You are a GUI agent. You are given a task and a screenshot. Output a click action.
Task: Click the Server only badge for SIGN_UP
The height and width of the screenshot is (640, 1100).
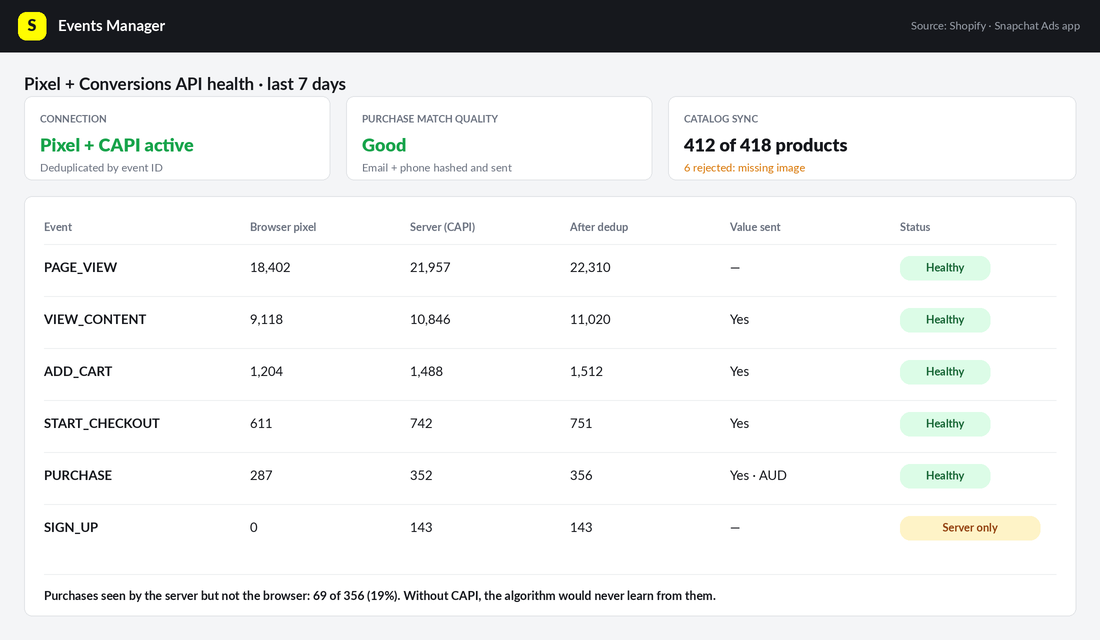tap(970, 528)
